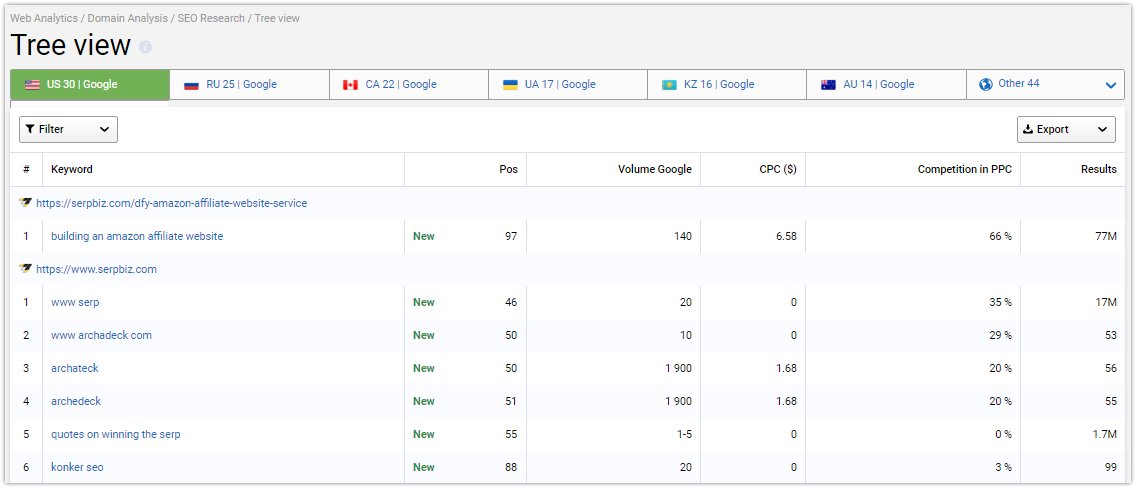Click the favicon beside dfy-amazon-affiliate-website-service URL
1136x488 pixels.
click(26, 203)
